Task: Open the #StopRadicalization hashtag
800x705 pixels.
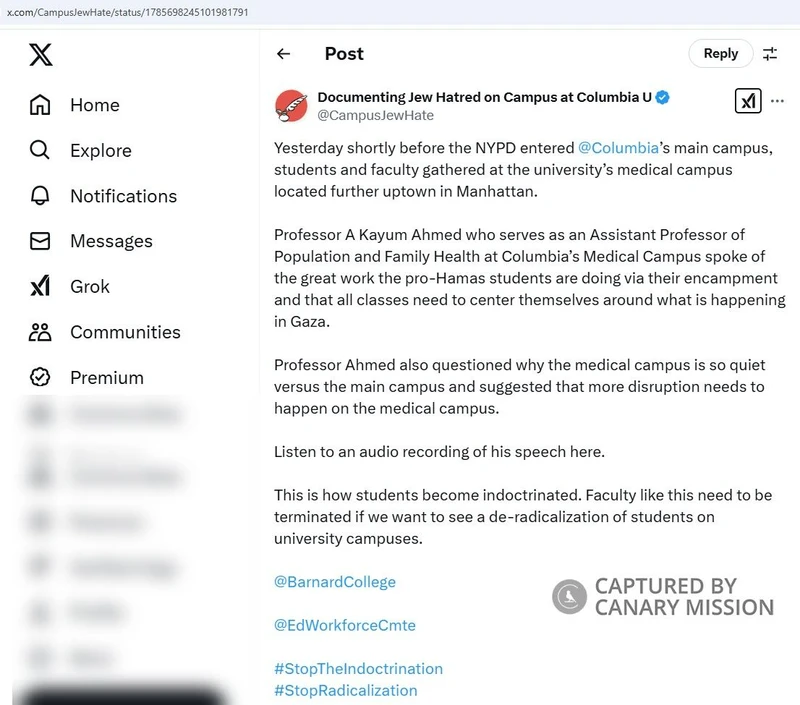Action: (345, 691)
